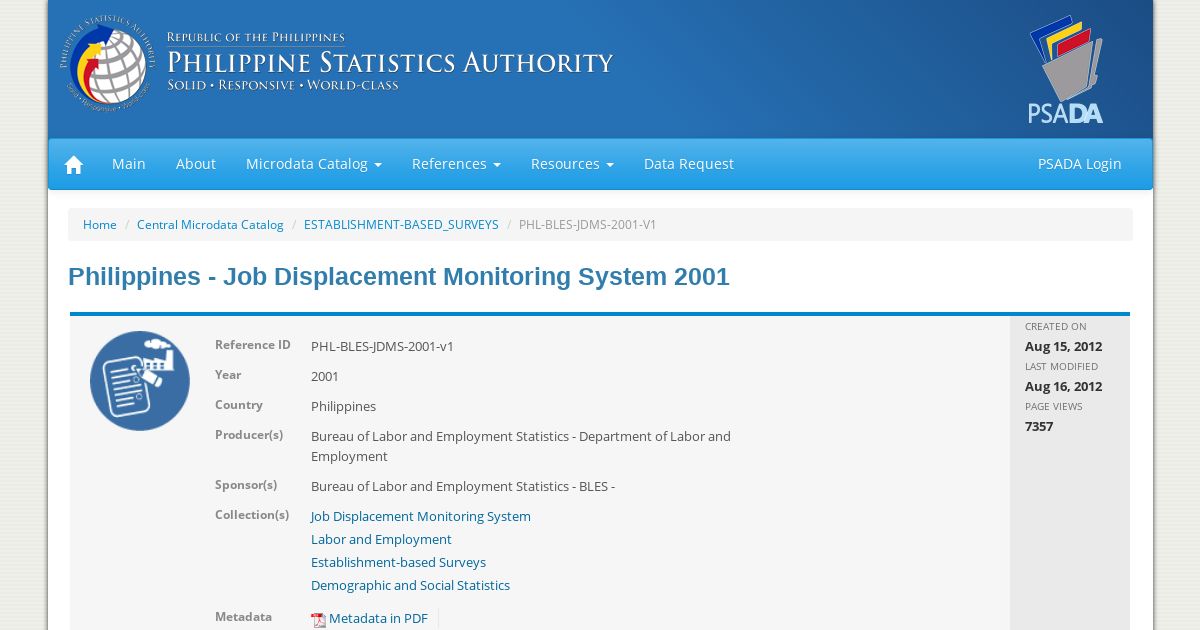Click the Producer(s) value text
Viewport: 1200px width, 630px height.
click(x=521, y=447)
